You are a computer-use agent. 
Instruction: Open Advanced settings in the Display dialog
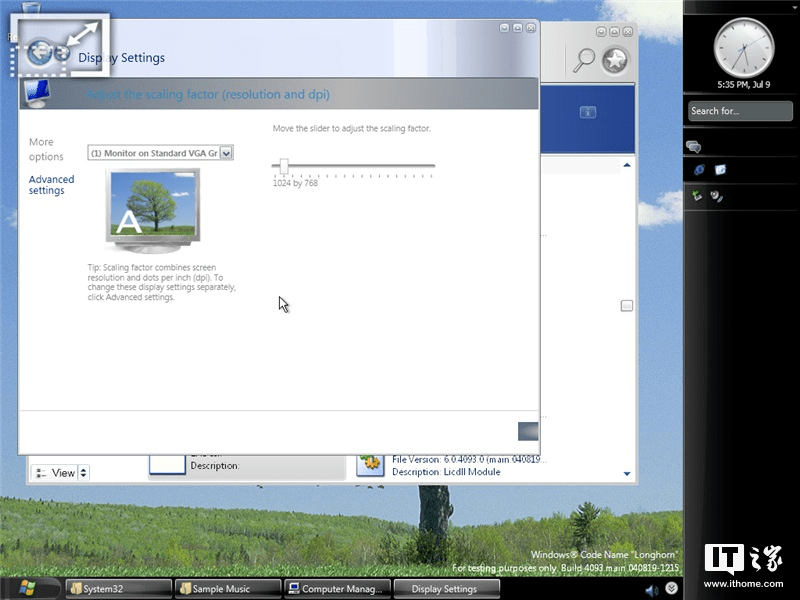pos(50,184)
